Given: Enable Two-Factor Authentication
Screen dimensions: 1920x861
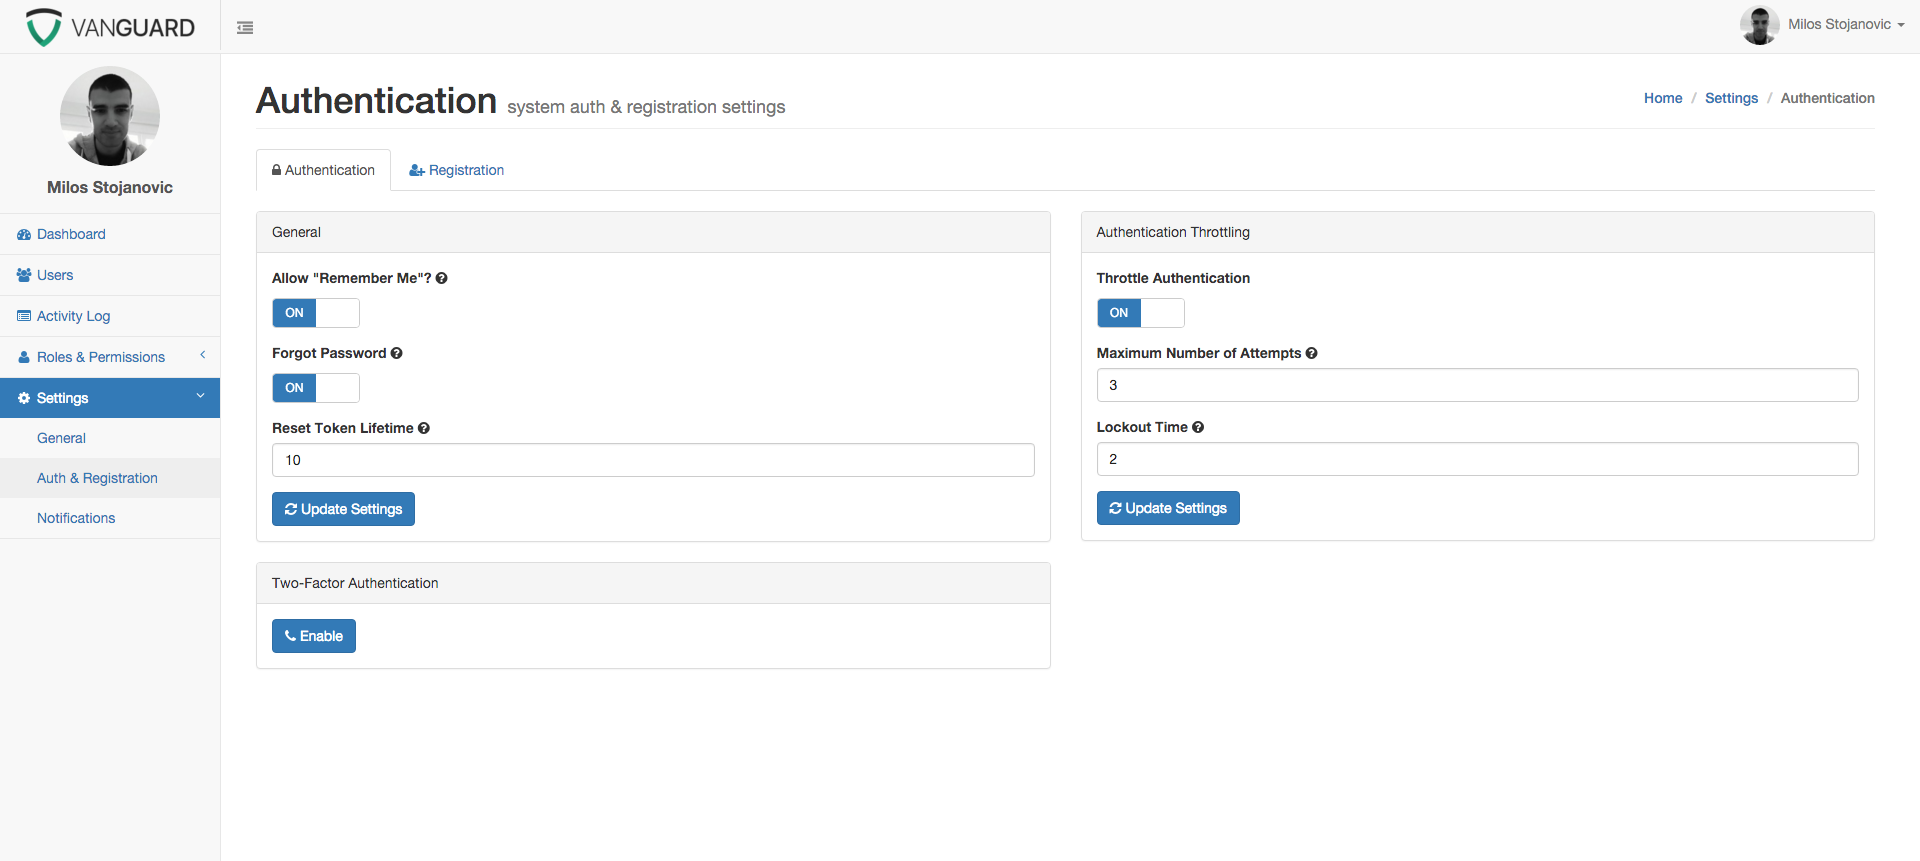Looking at the screenshot, I should 314,636.
